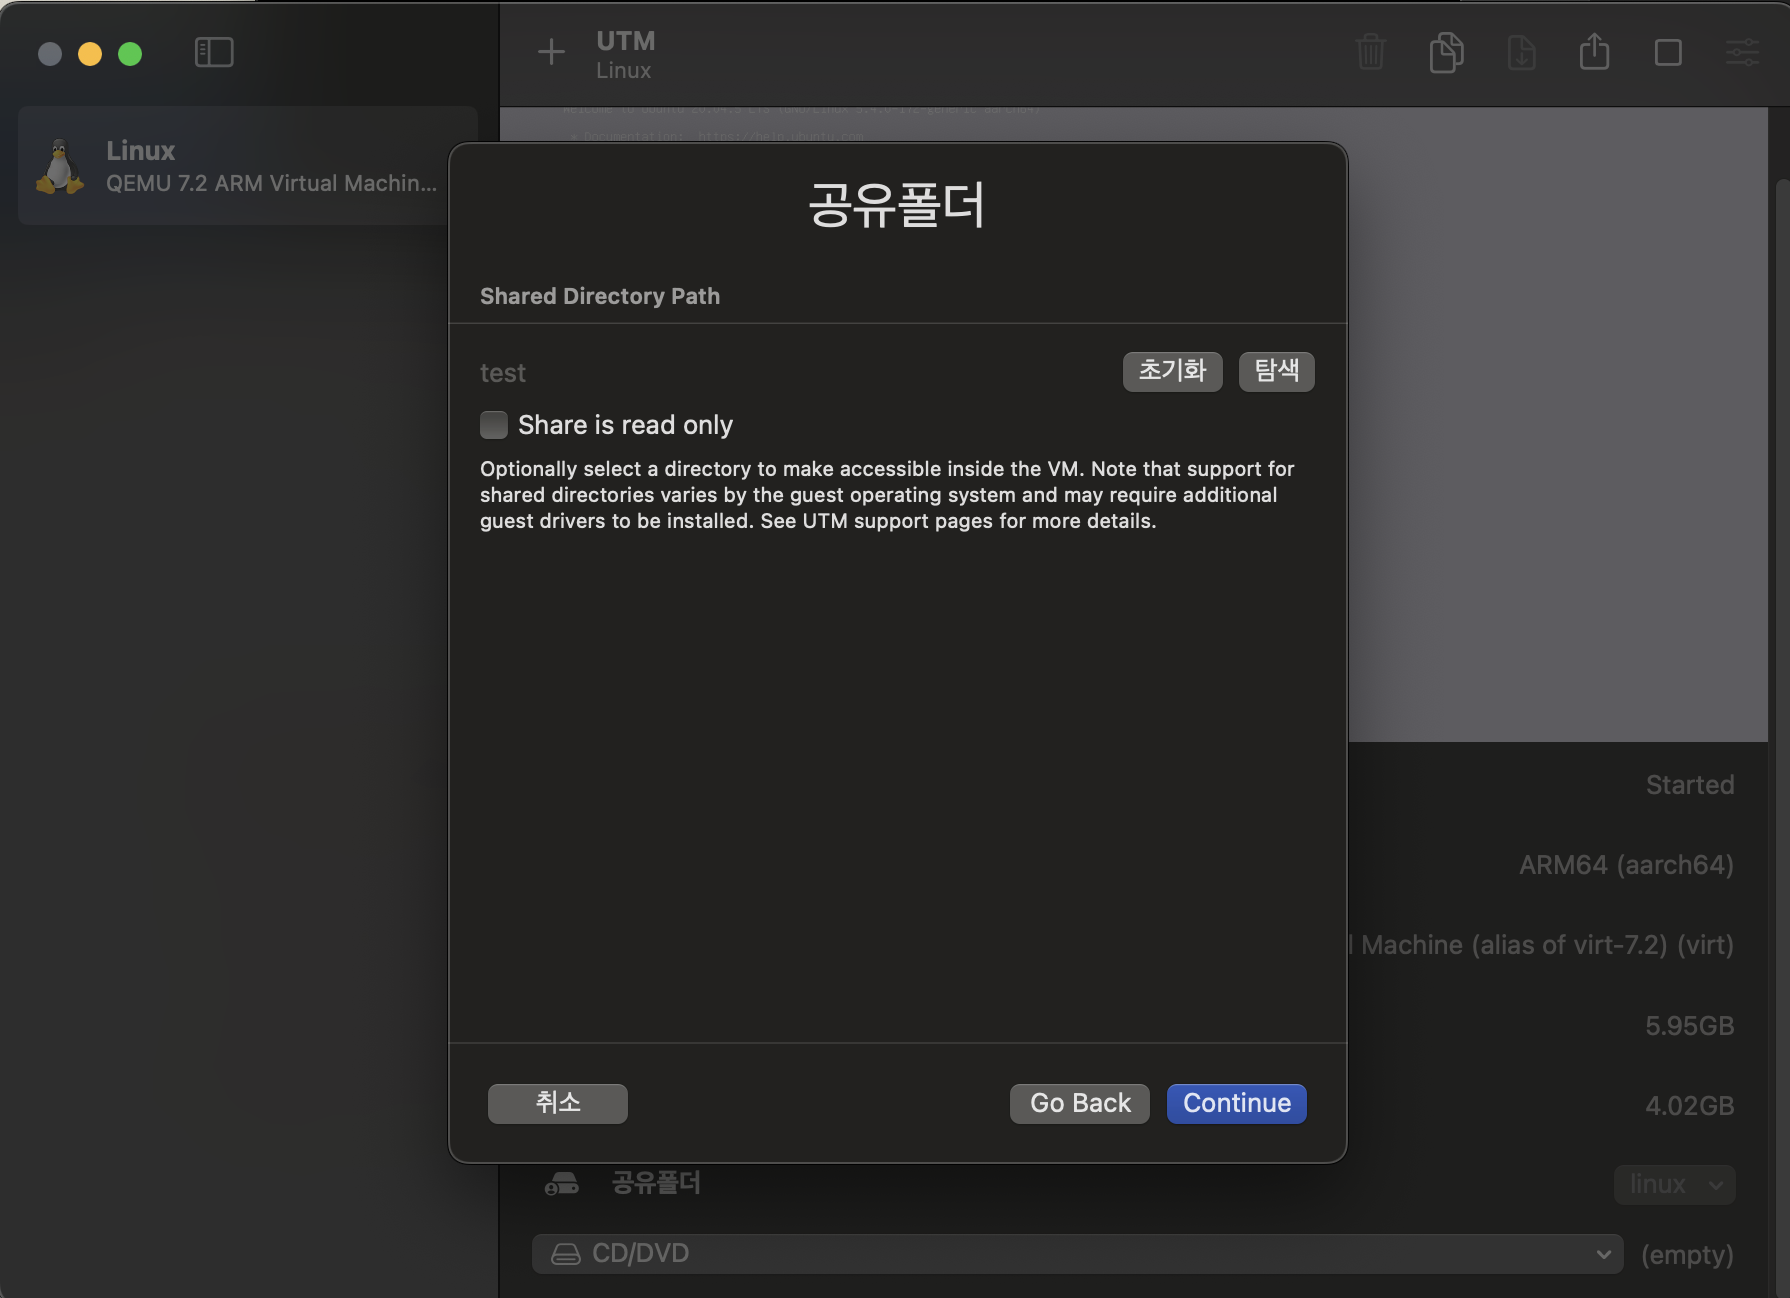
Task: Click the shared folder drive icon
Action: pos(561,1184)
